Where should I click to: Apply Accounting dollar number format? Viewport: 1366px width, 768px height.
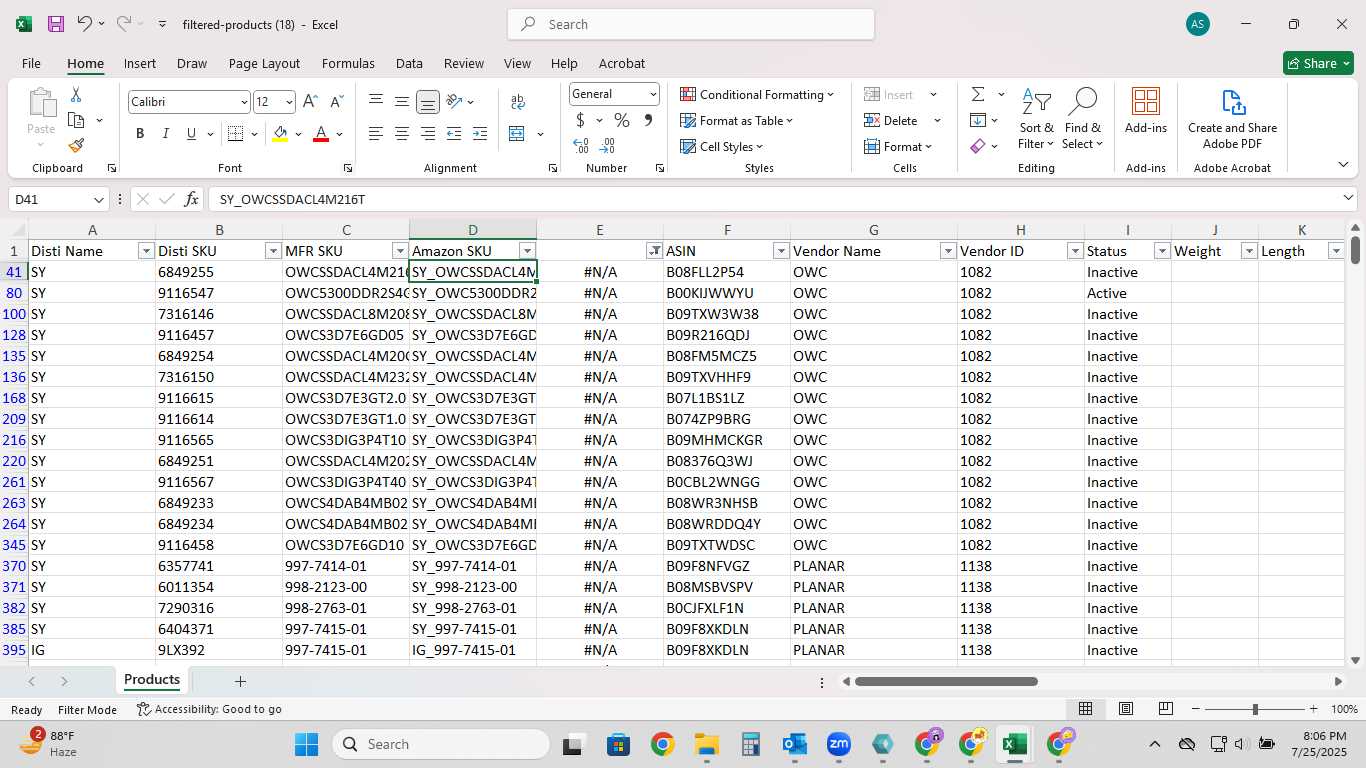580,120
